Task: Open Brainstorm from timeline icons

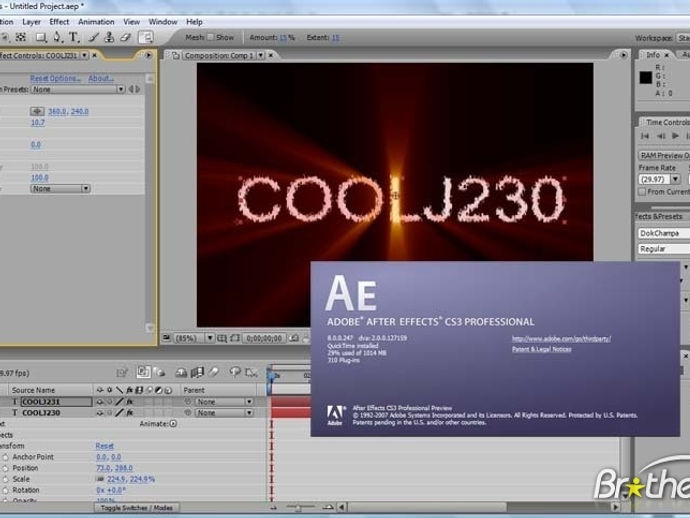Action: pos(235,373)
